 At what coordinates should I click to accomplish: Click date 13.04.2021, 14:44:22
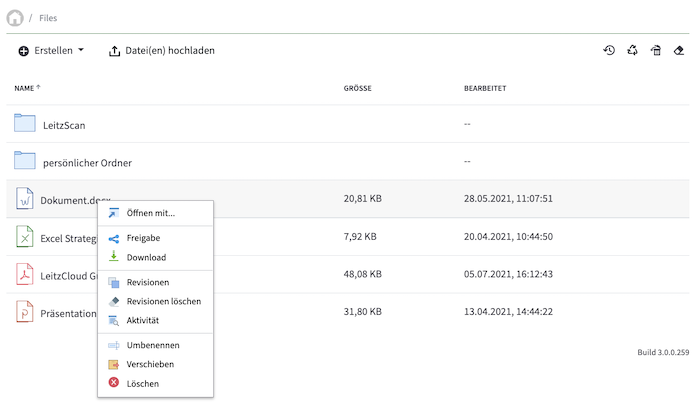coord(508,312)
